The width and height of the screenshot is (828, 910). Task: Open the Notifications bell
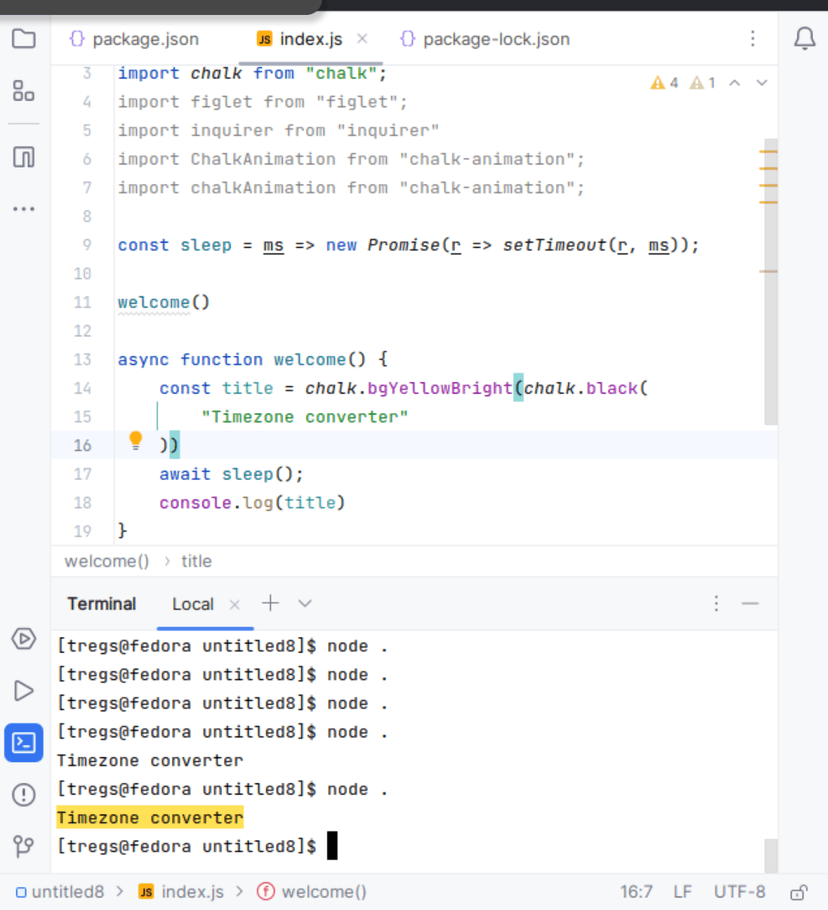coord(804,39)
